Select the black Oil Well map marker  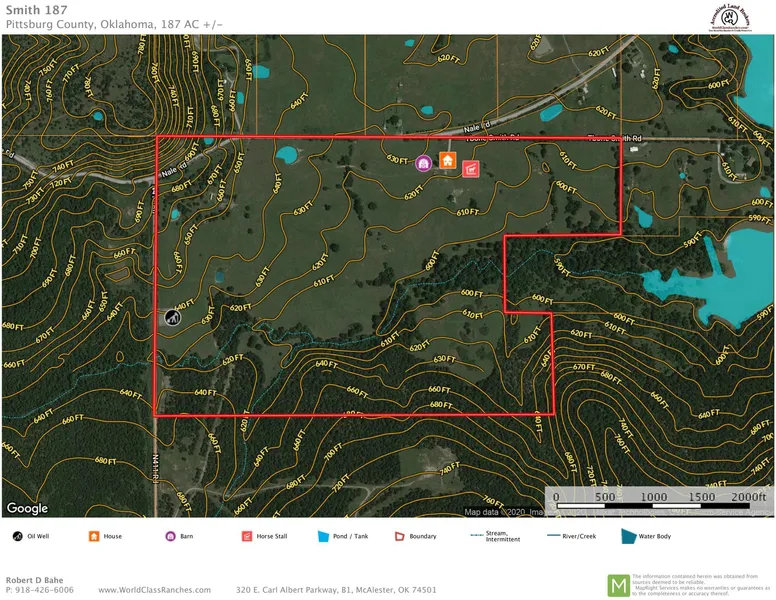[173, 317]
